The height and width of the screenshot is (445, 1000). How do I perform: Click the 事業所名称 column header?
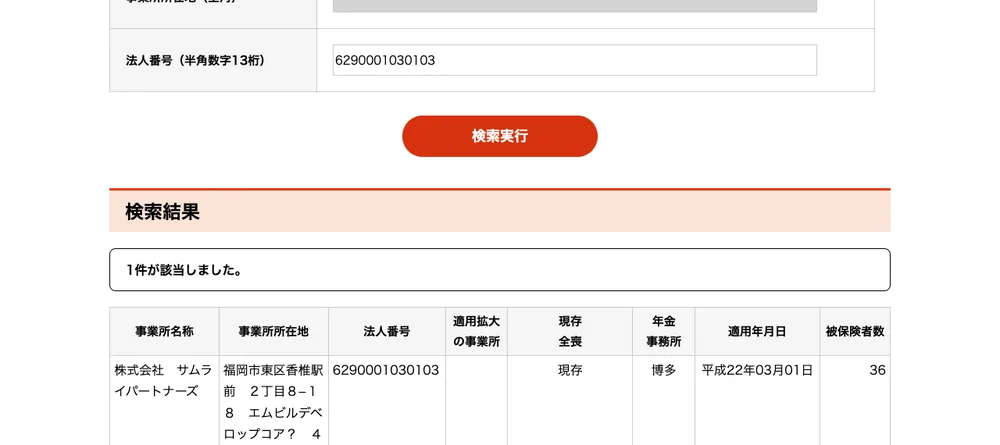pos(165,332)
